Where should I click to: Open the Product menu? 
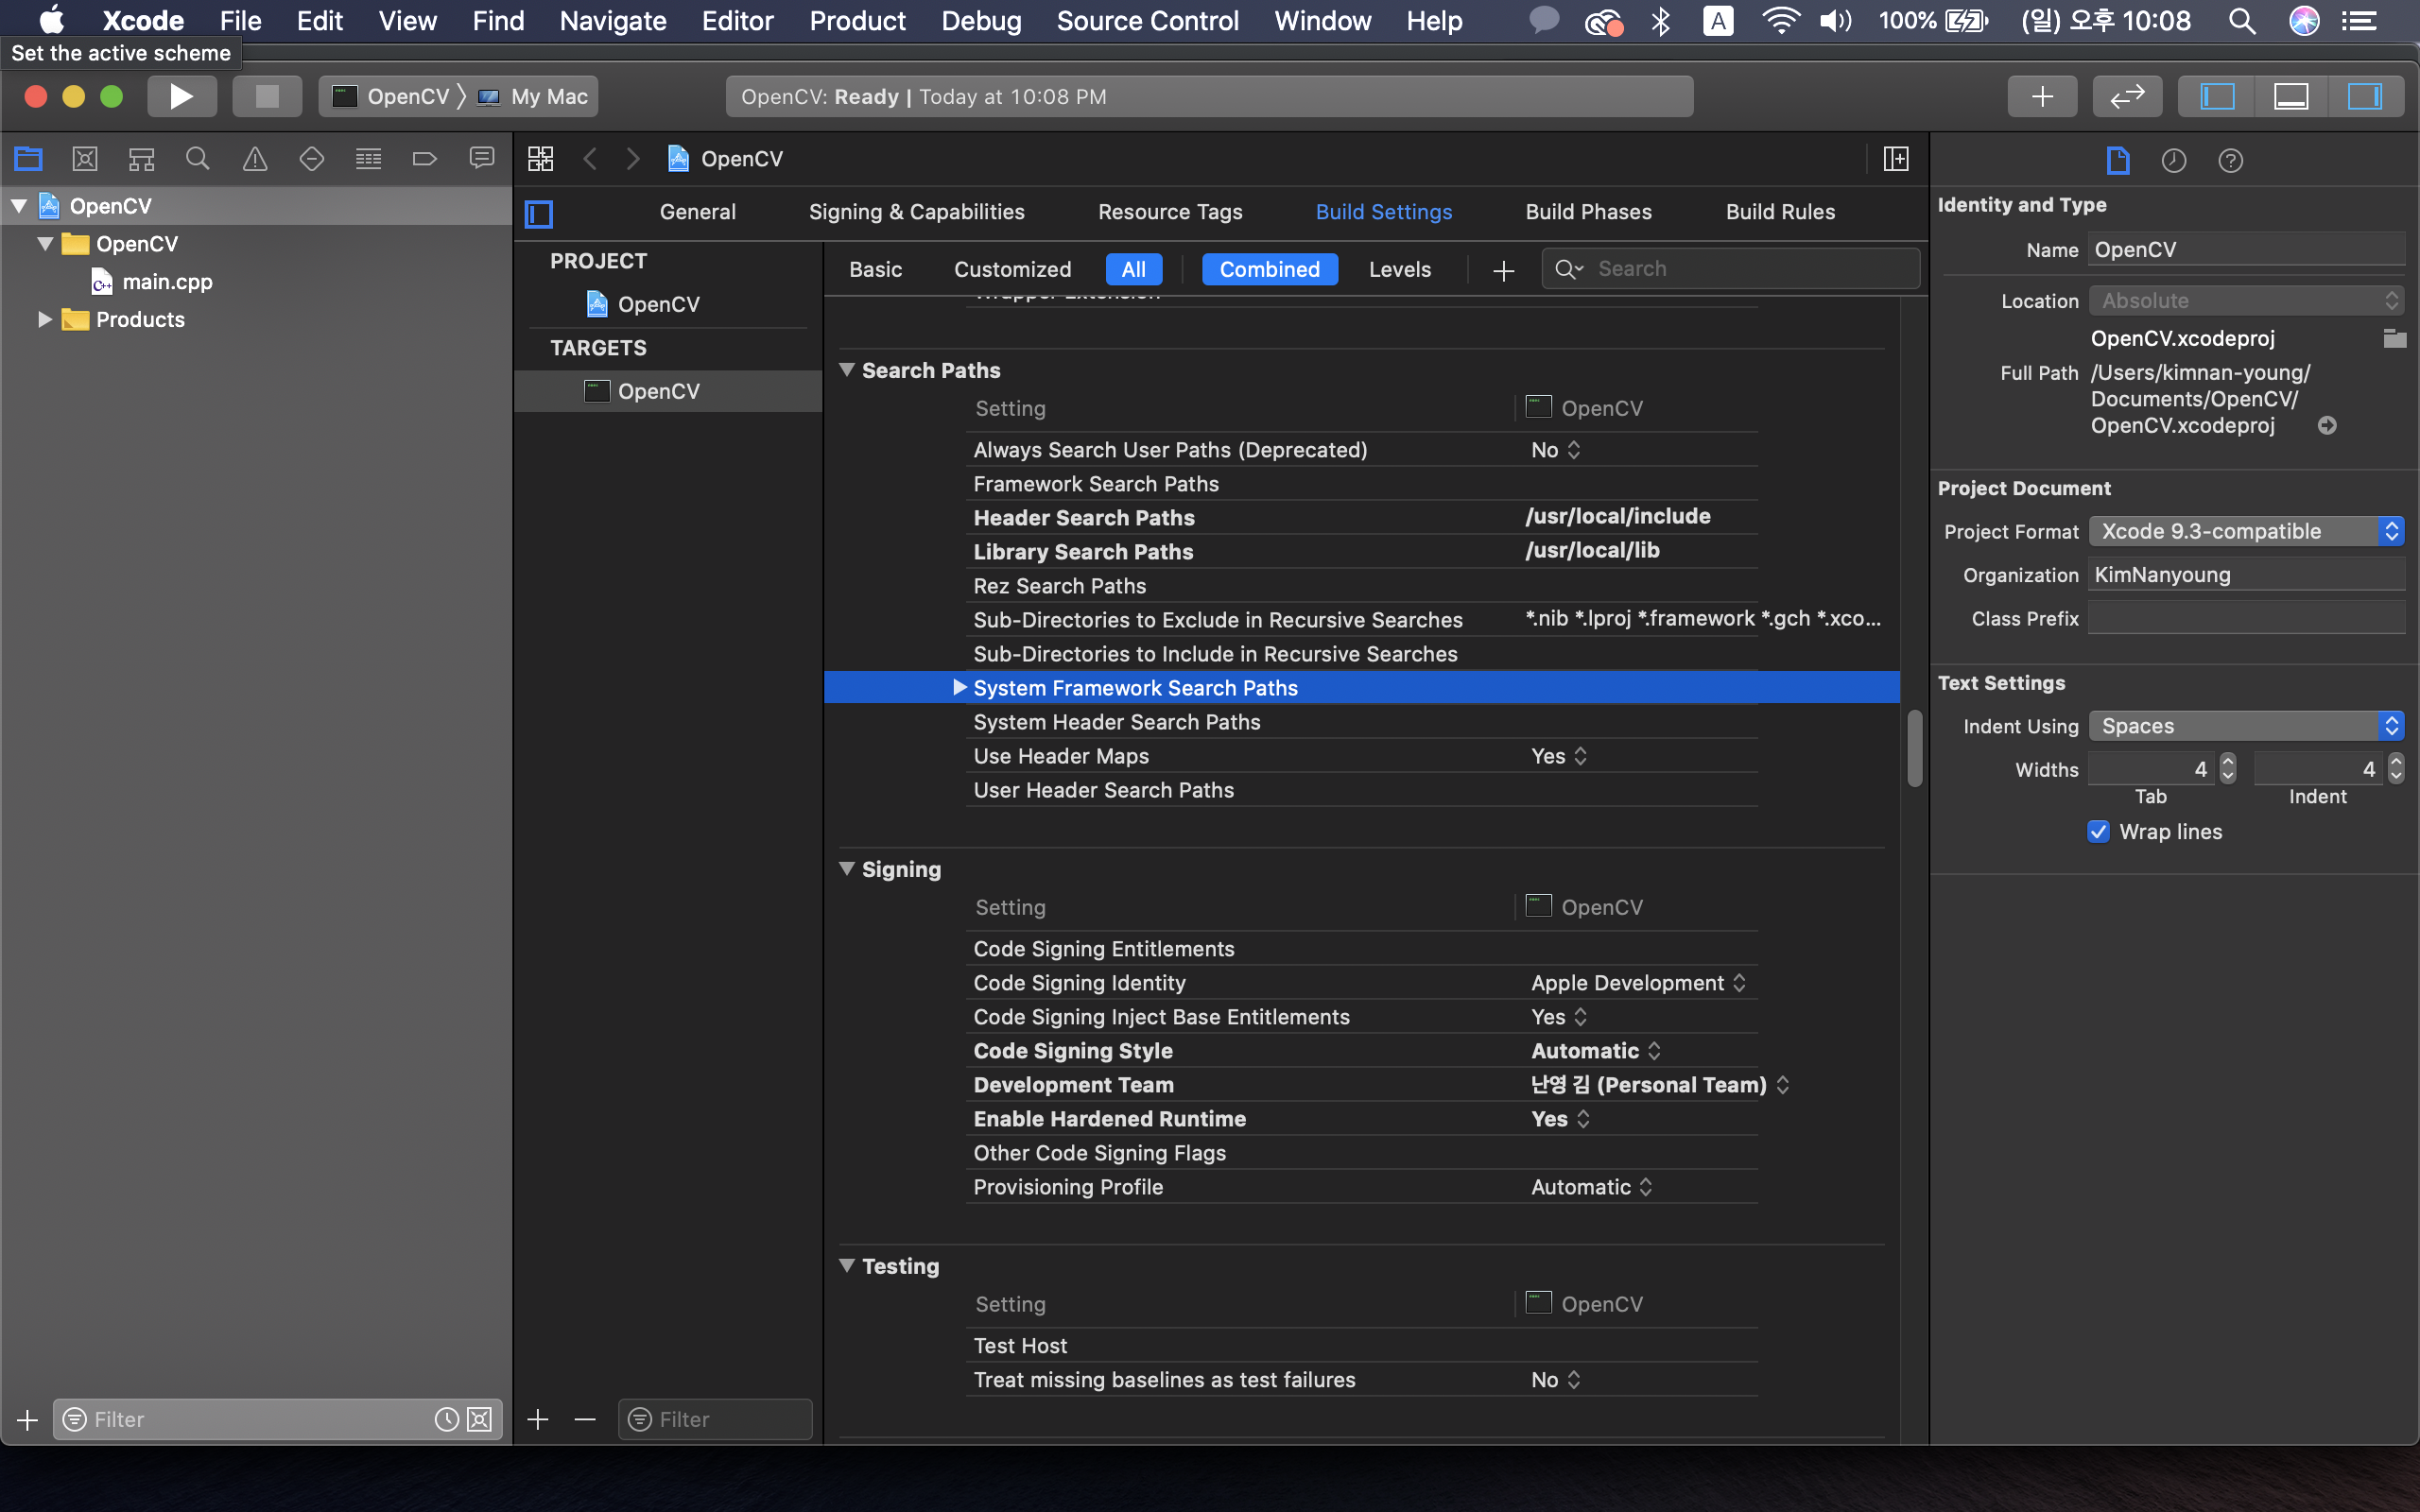[x=857, y=21]
